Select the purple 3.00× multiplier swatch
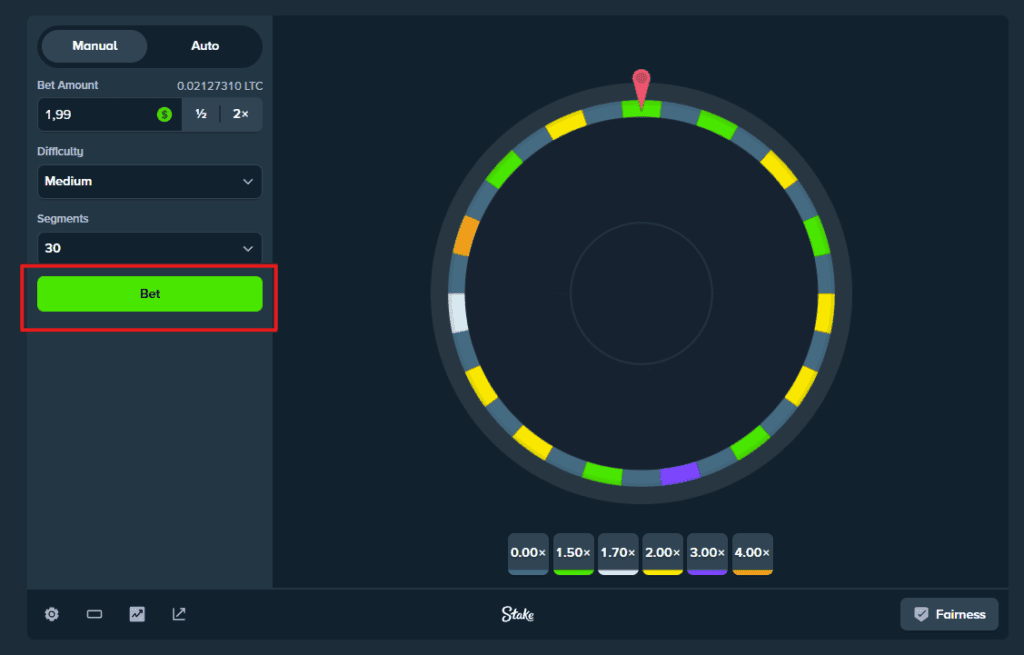This screenshot has width=1024, height=655. pos(706,554)
